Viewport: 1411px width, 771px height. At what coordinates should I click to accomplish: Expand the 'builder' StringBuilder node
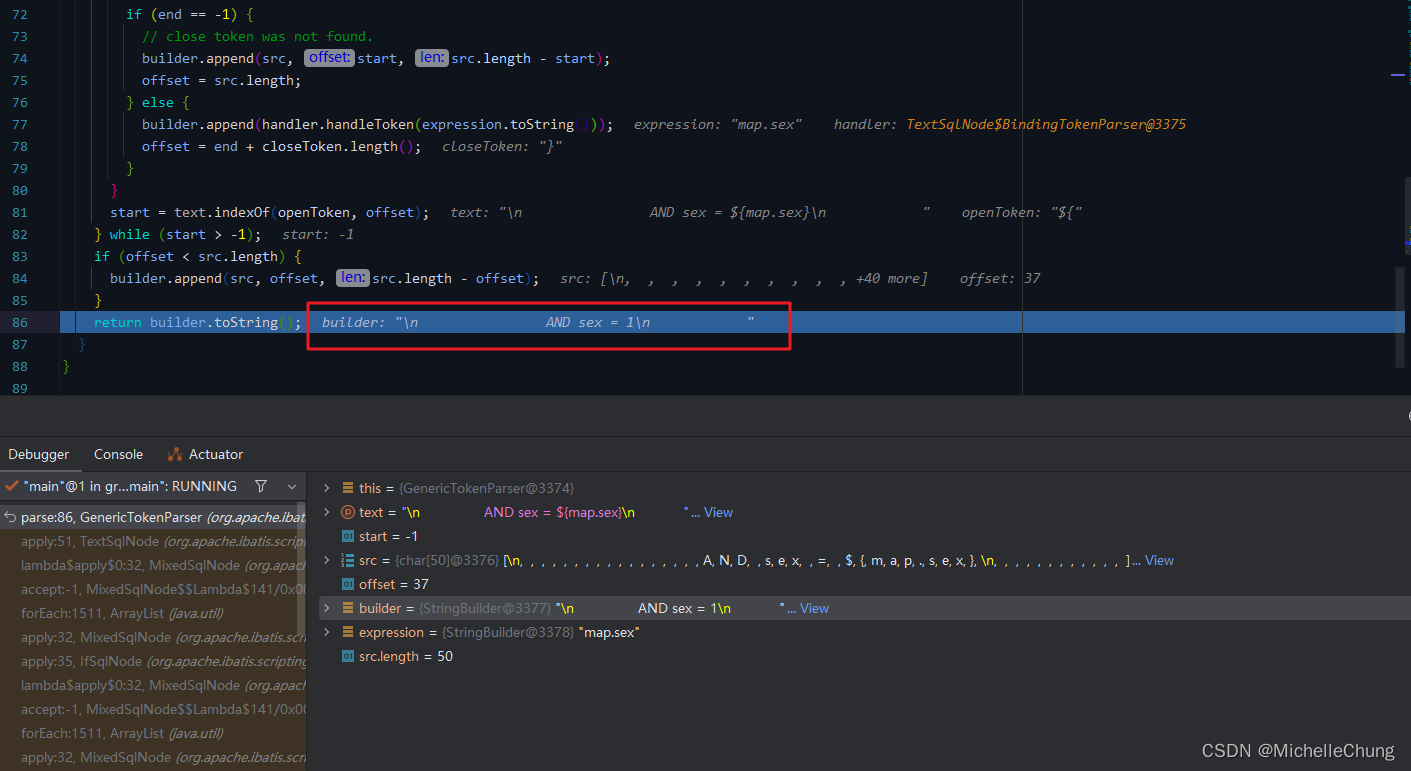(x=326, y=608)
